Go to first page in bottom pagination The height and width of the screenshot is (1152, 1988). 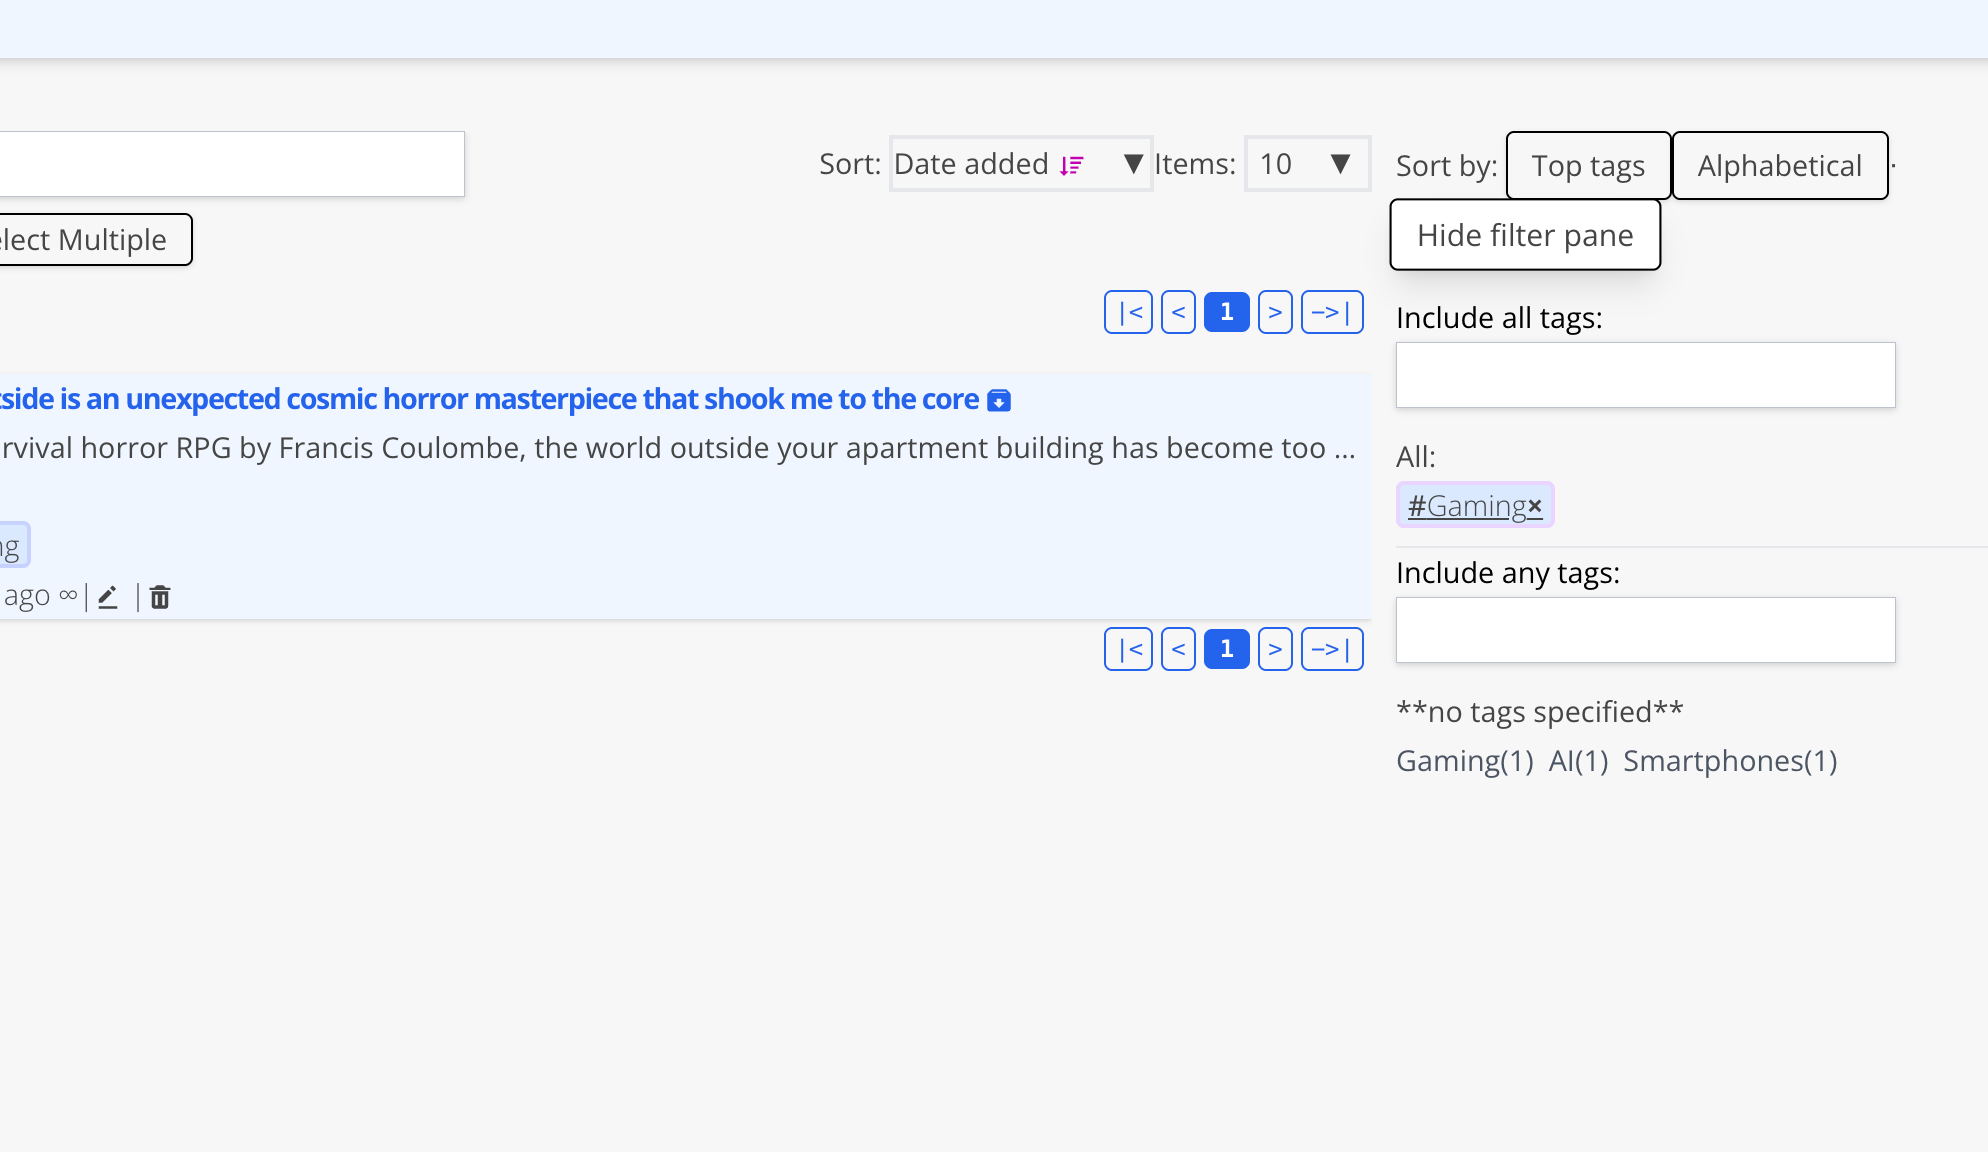1129,649
